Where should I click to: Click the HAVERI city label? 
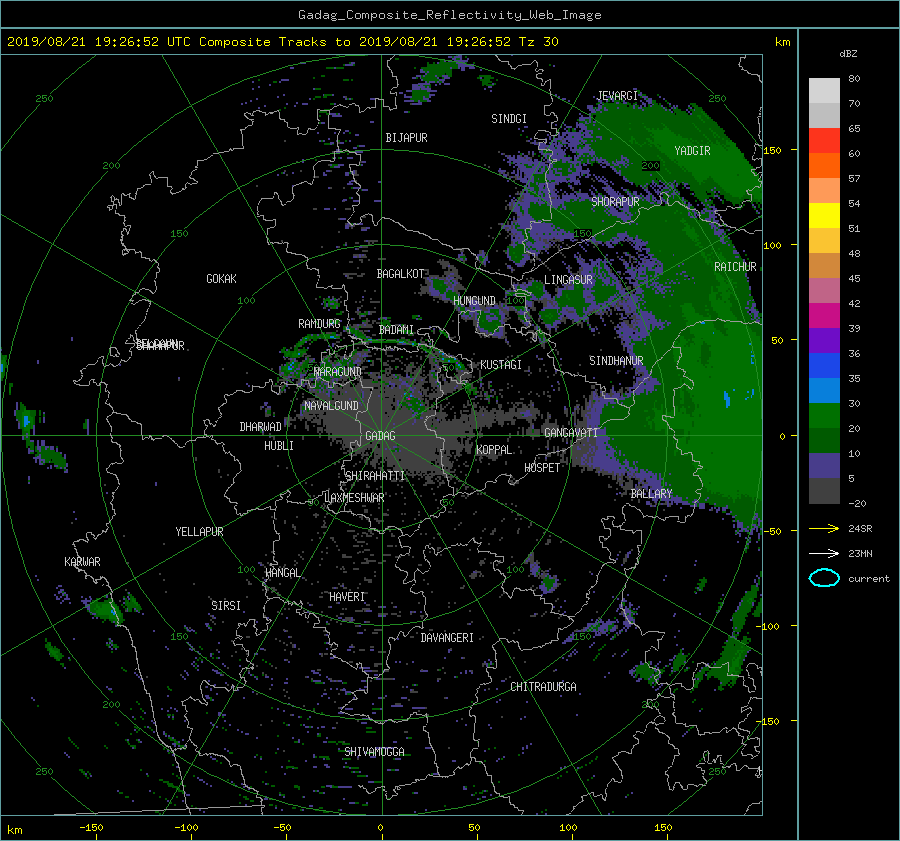pos(347,598)
